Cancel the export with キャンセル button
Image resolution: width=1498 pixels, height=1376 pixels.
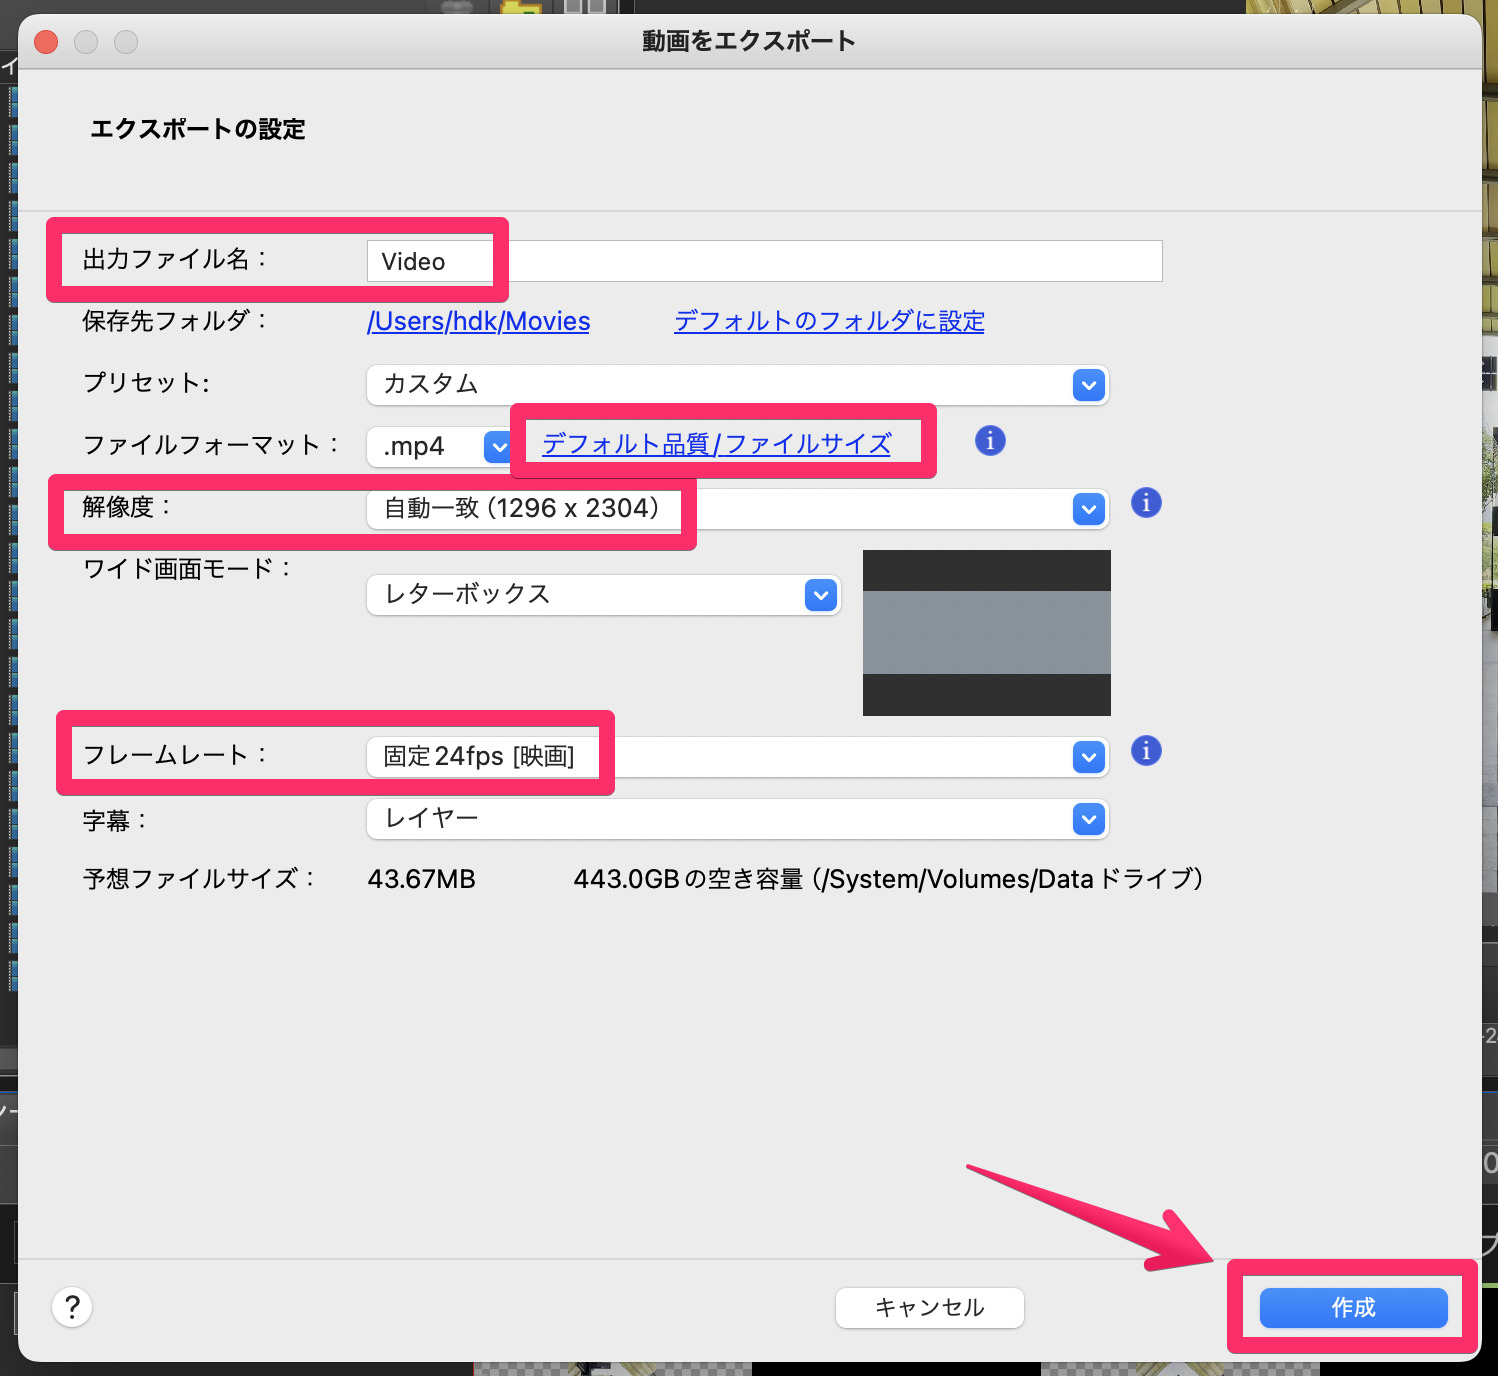pos(929,1307)
